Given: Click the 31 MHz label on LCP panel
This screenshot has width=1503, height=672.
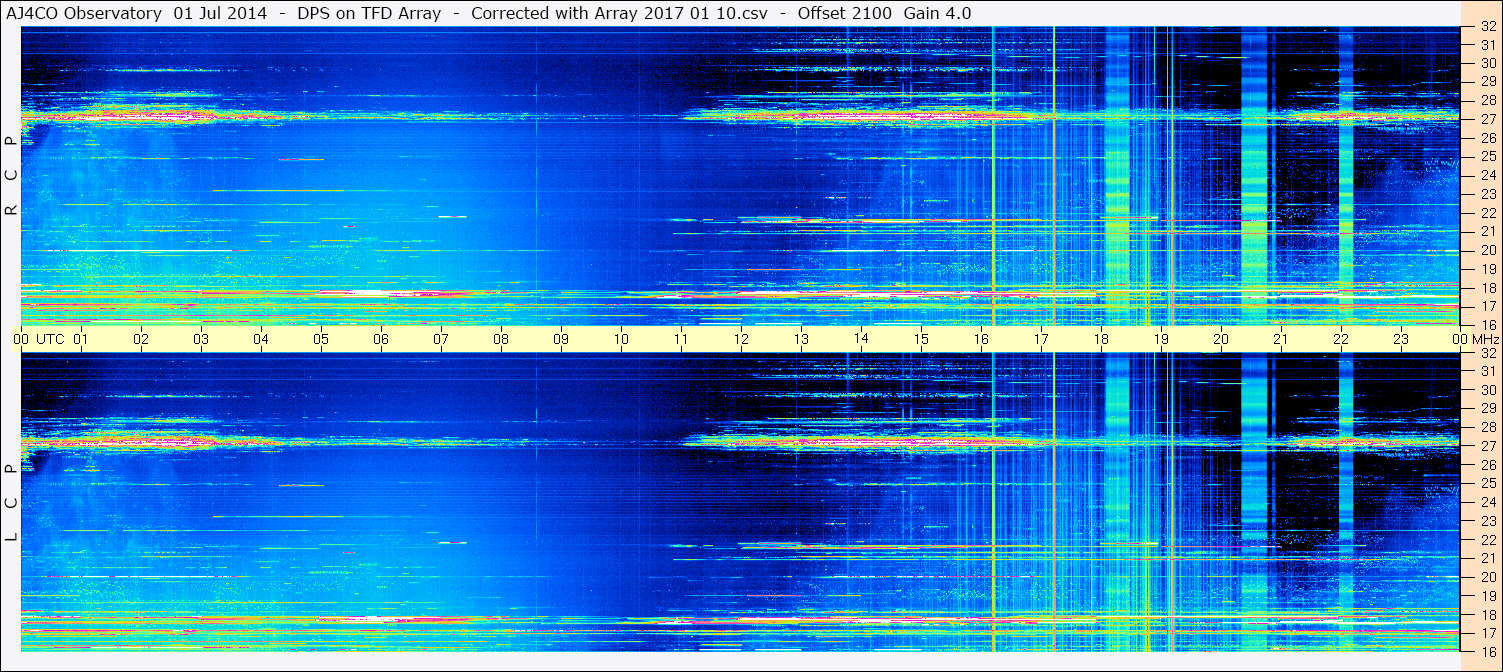Looking at the screenshot, I should click(x=1487, y=371).
